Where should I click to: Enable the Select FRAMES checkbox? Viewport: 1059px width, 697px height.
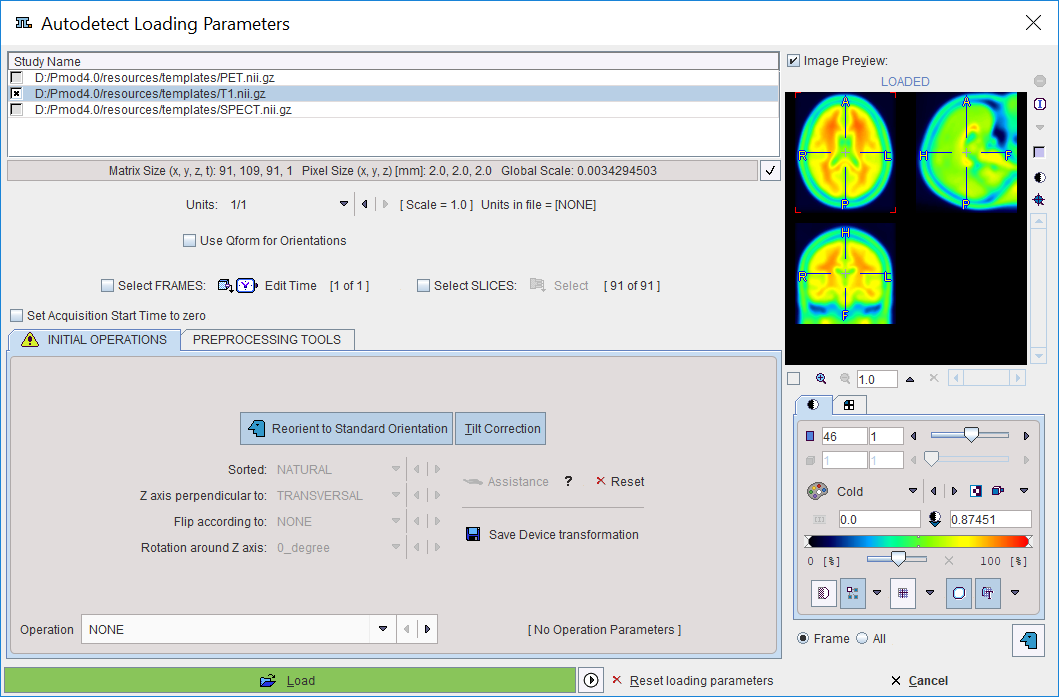(107, 286)
